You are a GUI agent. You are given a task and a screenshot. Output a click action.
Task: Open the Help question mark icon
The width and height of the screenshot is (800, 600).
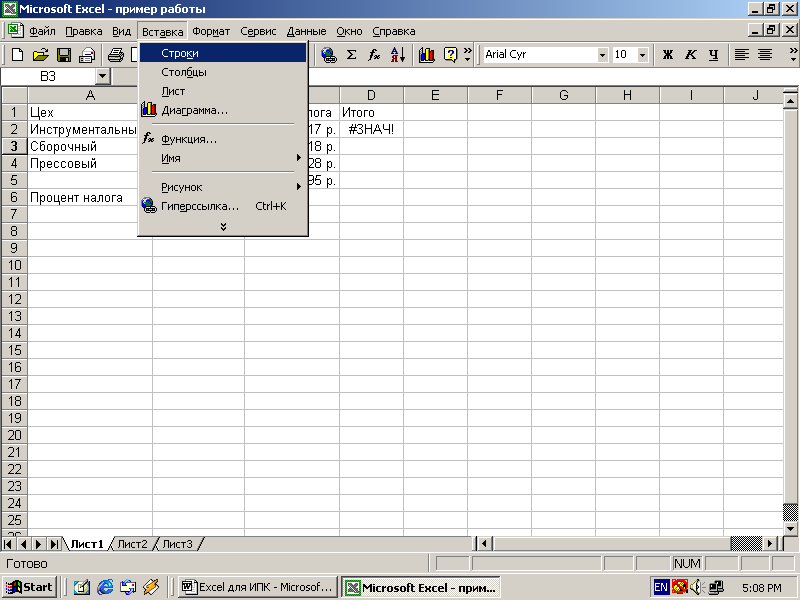[451, 55]
